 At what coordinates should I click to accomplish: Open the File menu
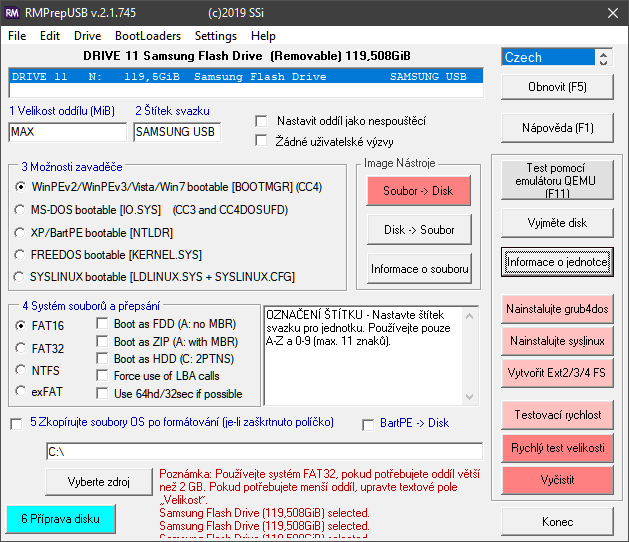pyautogui.click(x=17, y=36)
